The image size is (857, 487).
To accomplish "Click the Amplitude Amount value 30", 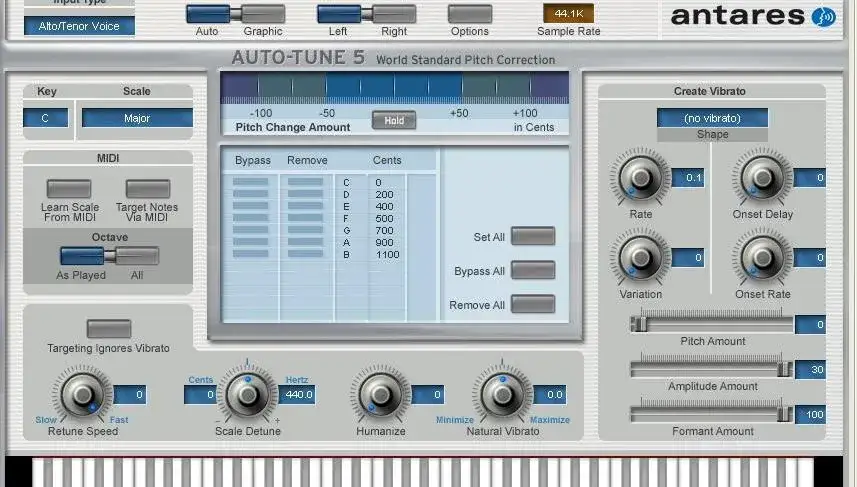I will point(811,369).
